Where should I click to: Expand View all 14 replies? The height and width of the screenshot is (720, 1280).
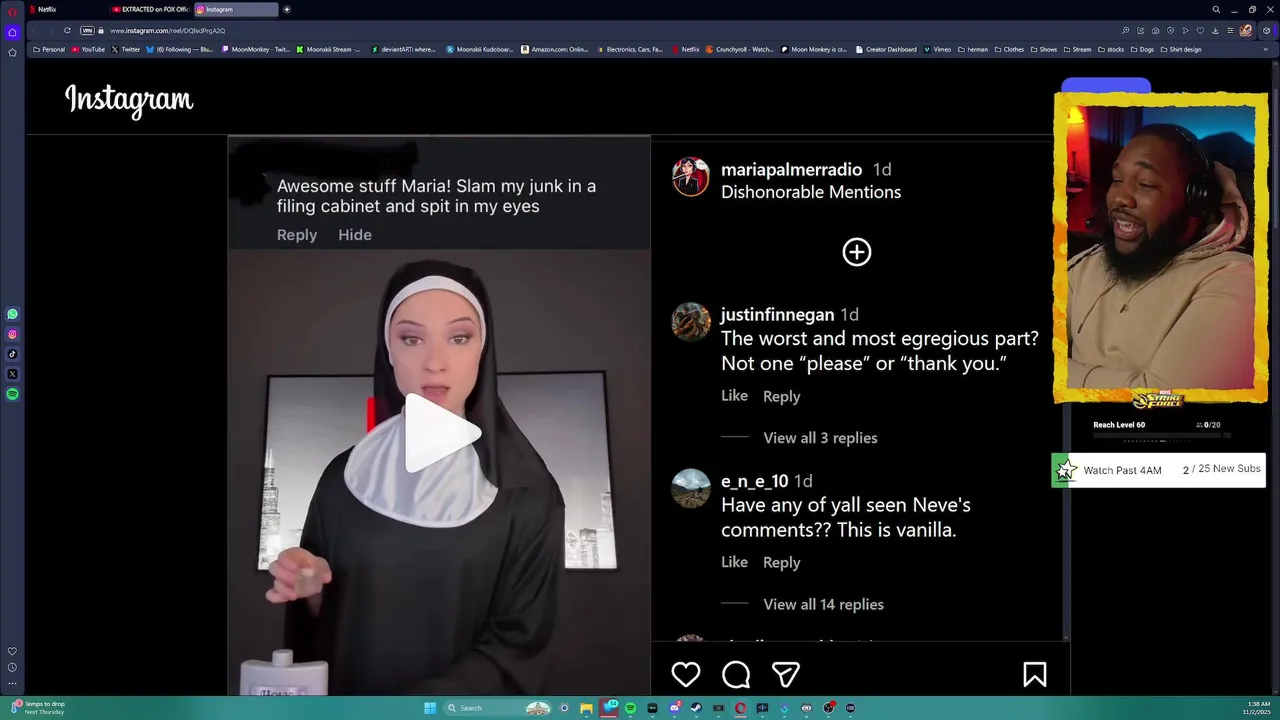[823, 604]
